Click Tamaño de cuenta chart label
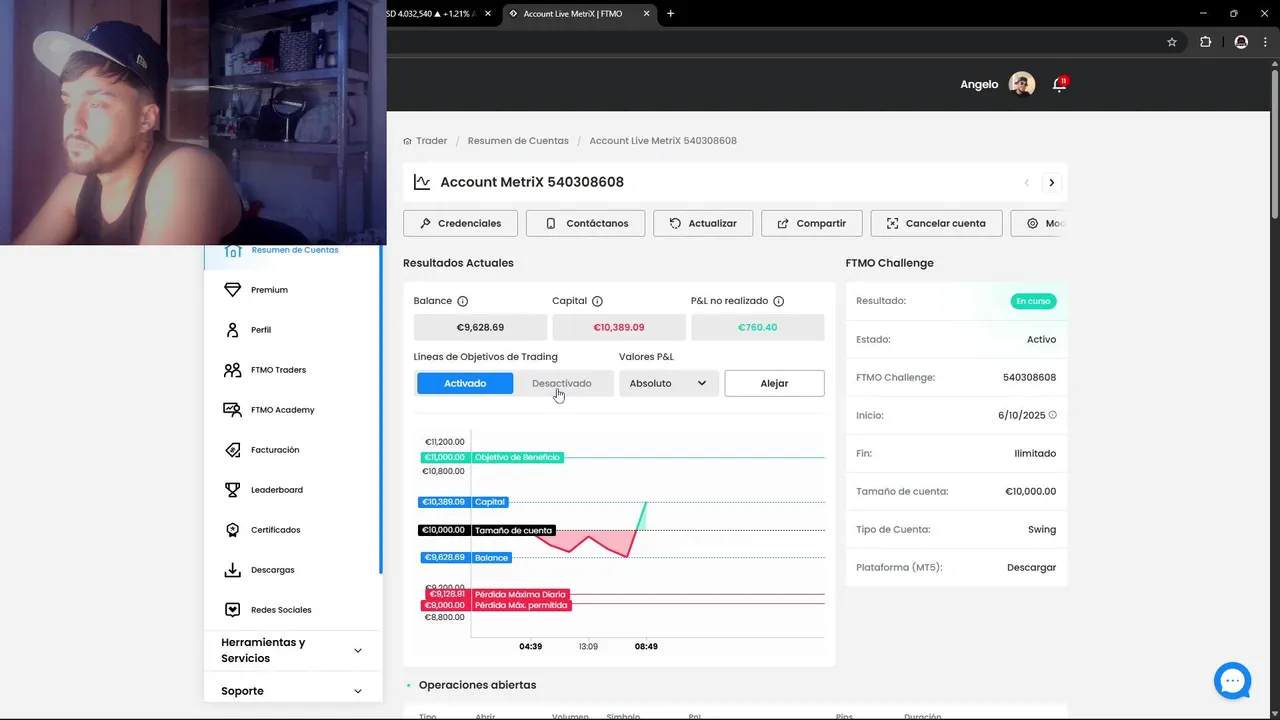This screenshot has width=1280, height=720. point(513,530)
